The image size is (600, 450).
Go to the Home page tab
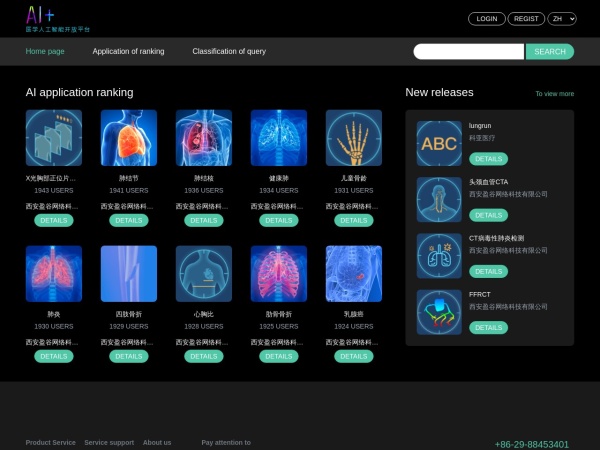[x=45, y=51]
